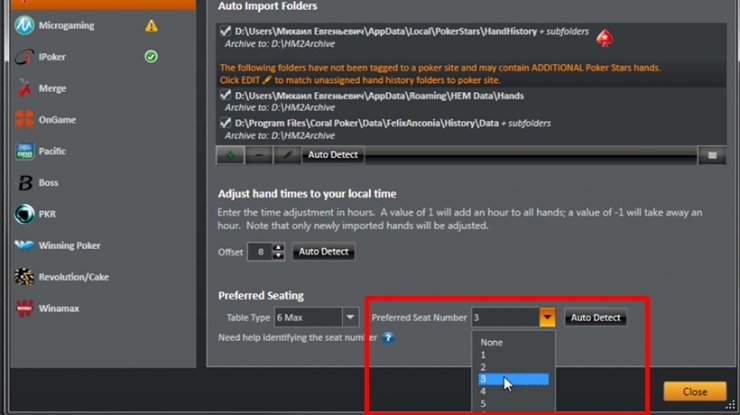Choose seat 3 in the list
Viewport: 740px width, 415px height.
point(513,379)
